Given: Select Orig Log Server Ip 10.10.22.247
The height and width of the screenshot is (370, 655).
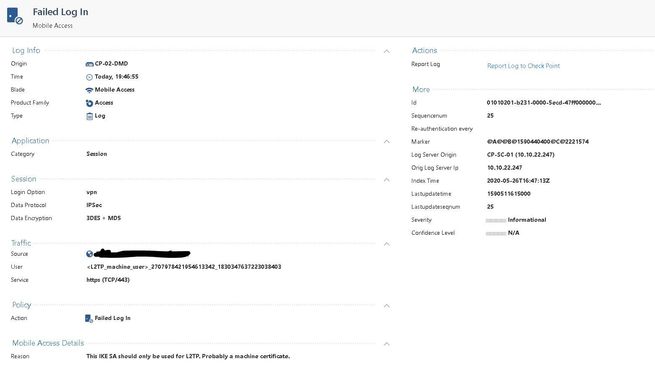Looking at the screenshot, I should click(x=504, y=167).
